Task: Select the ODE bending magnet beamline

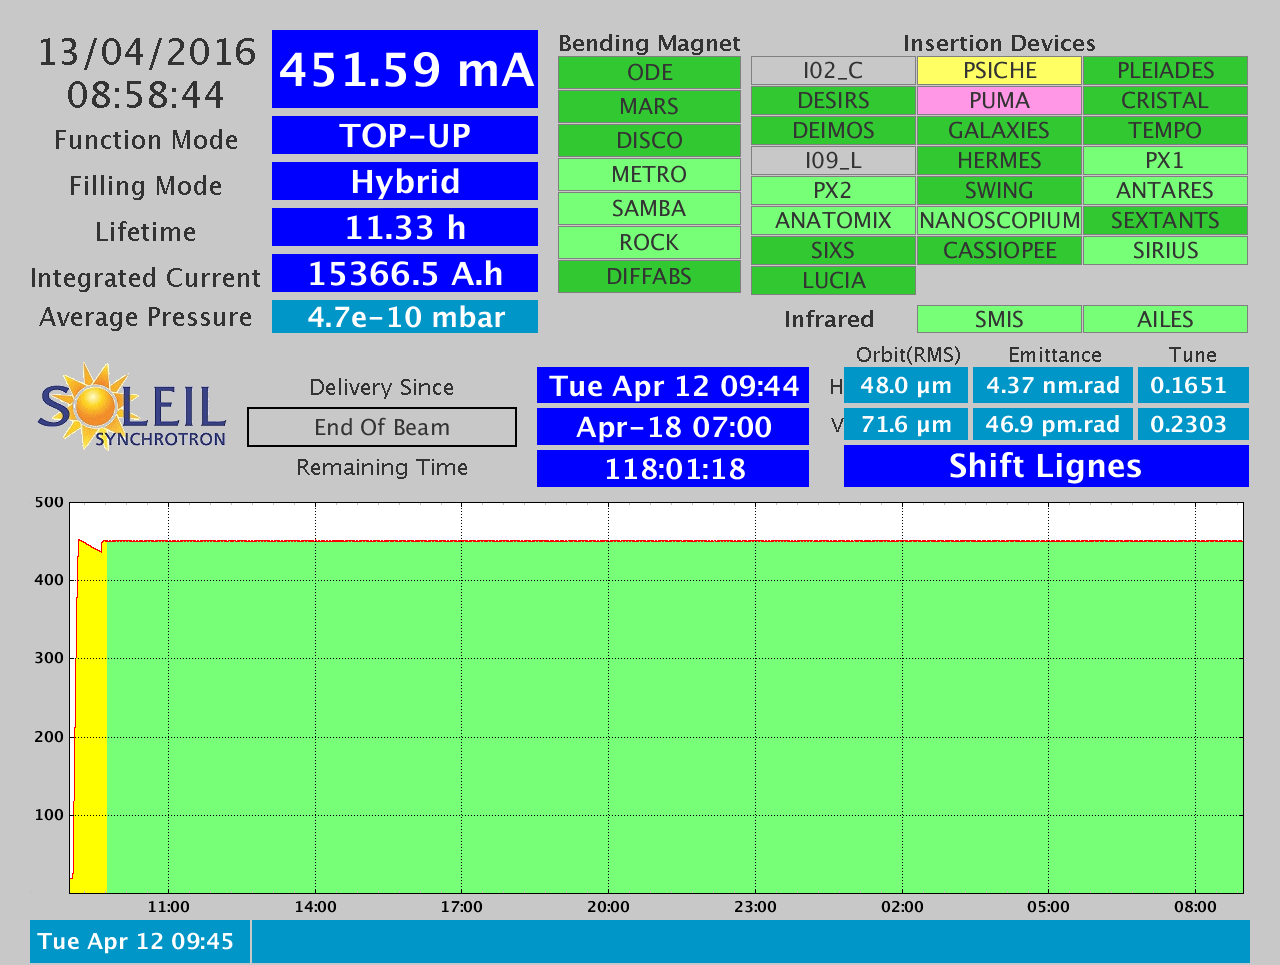Action: (x=649, y=73)
